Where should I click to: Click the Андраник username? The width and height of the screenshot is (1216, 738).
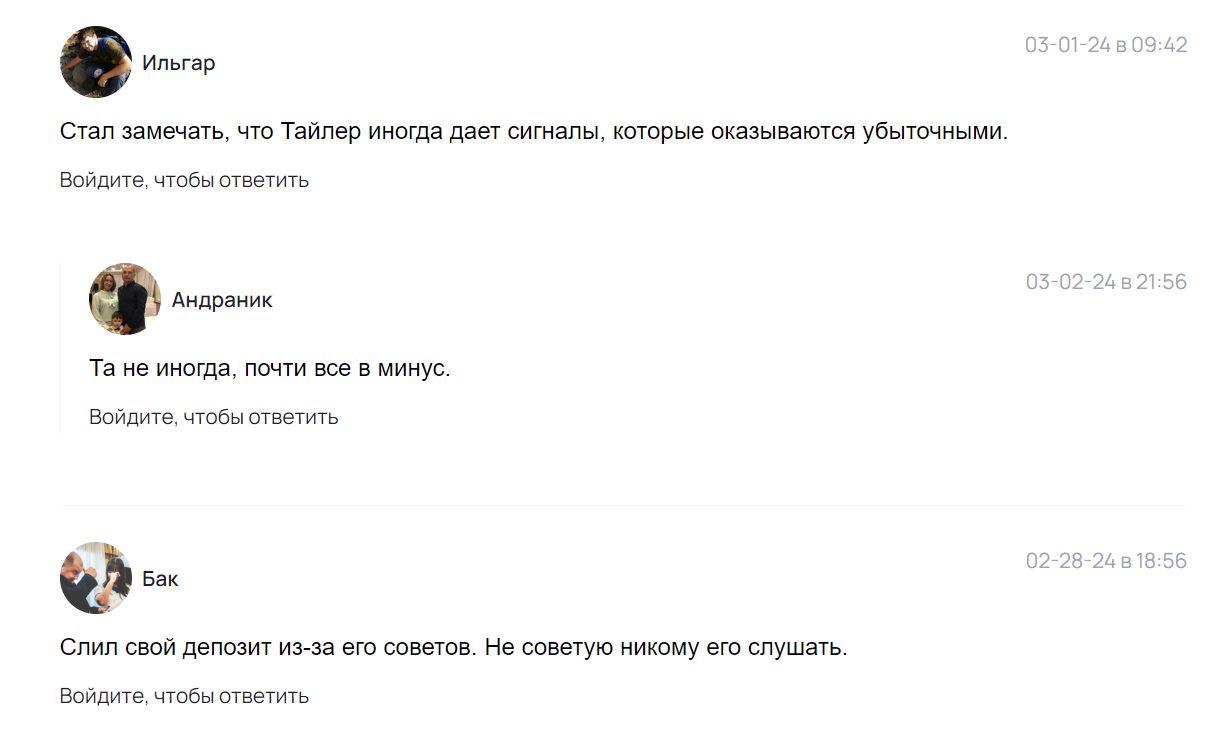pos(221,300)
